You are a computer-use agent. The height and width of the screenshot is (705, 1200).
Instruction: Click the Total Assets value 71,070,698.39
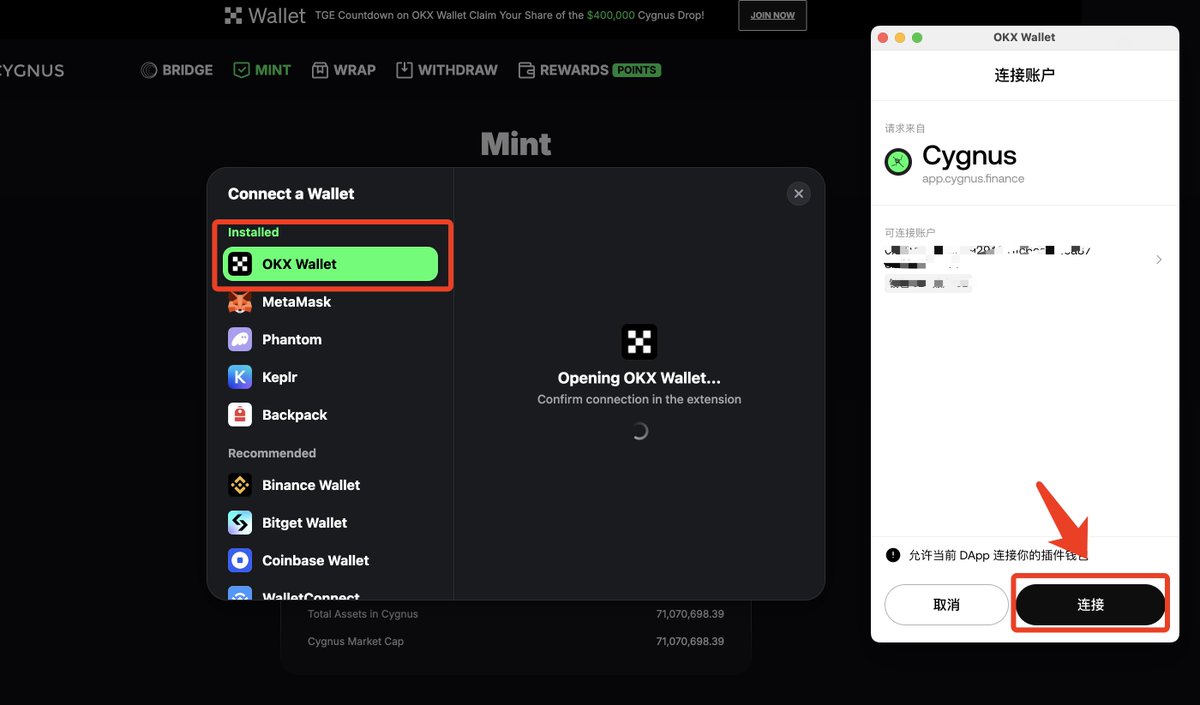(x=690, y=614)
